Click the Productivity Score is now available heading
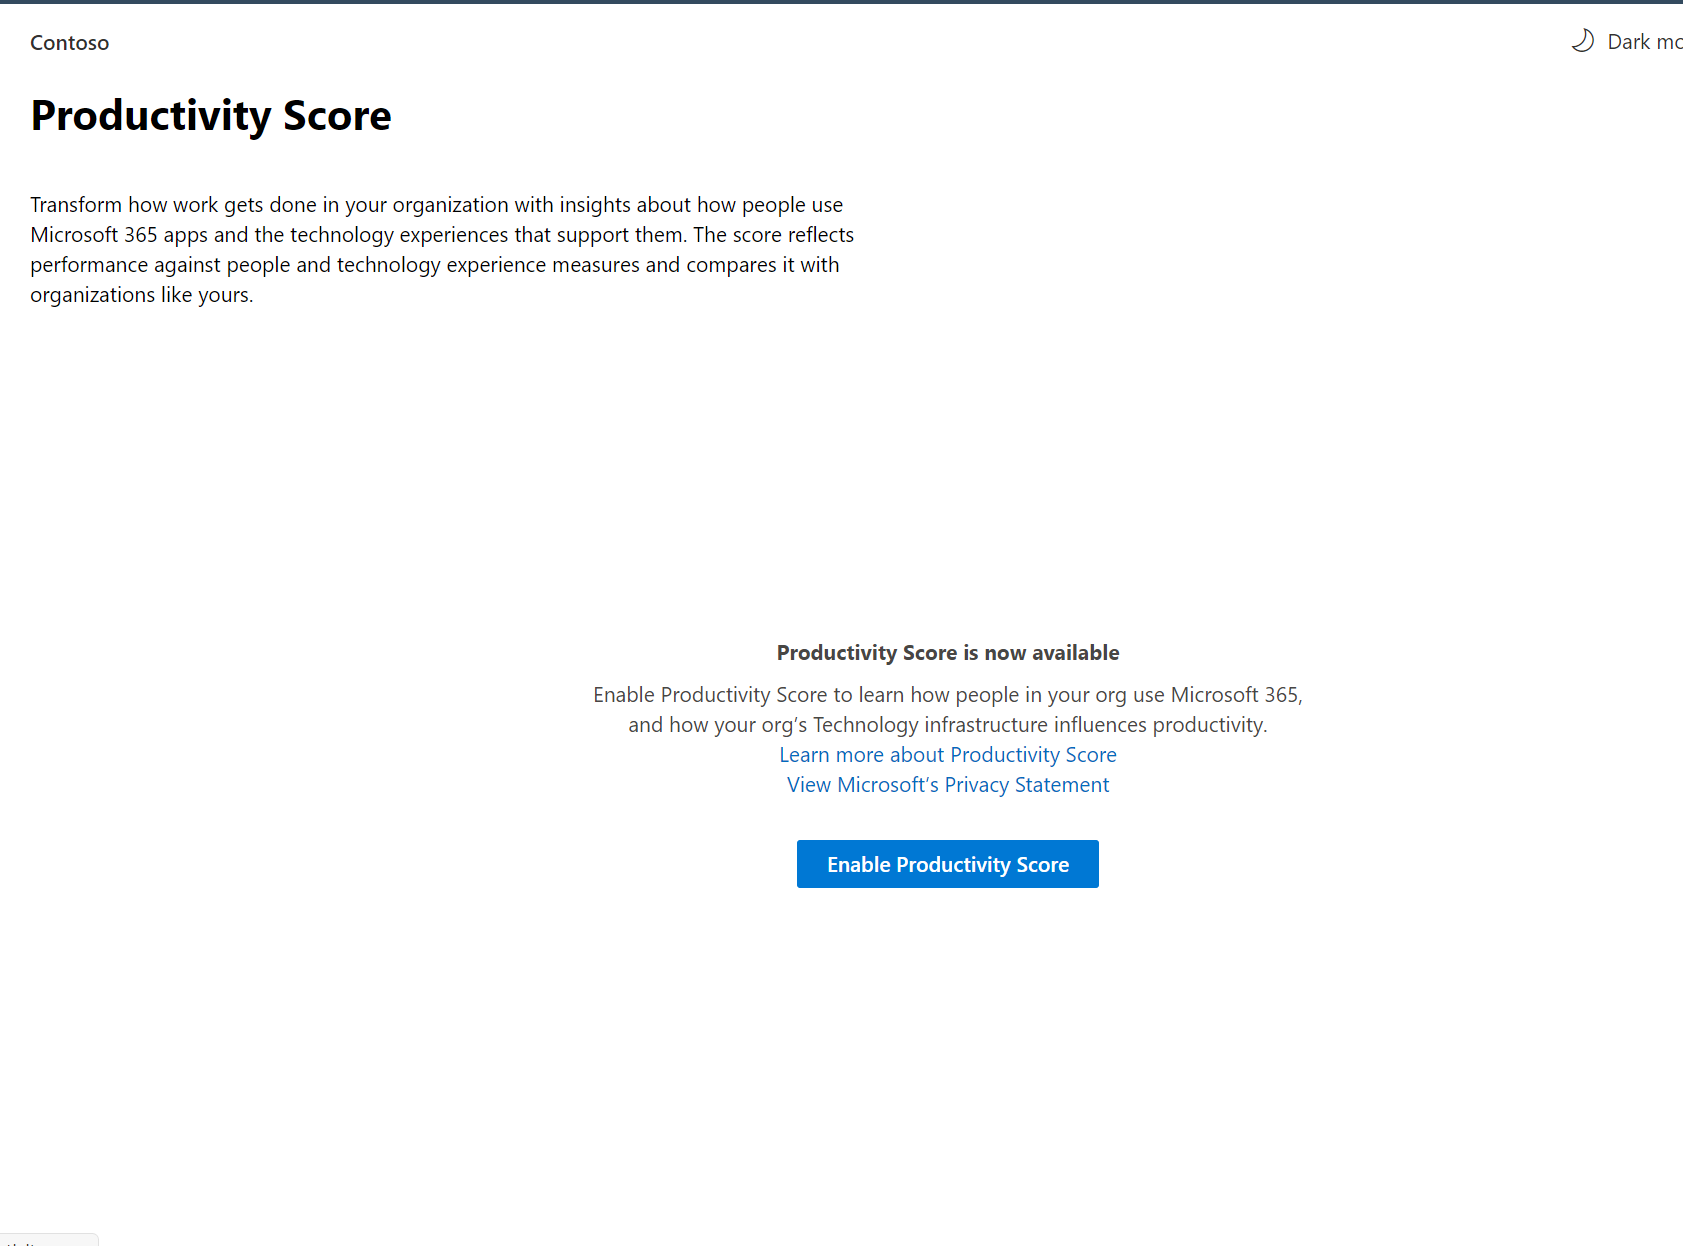Screen dimensions: 1683x1246 (947, 652)
